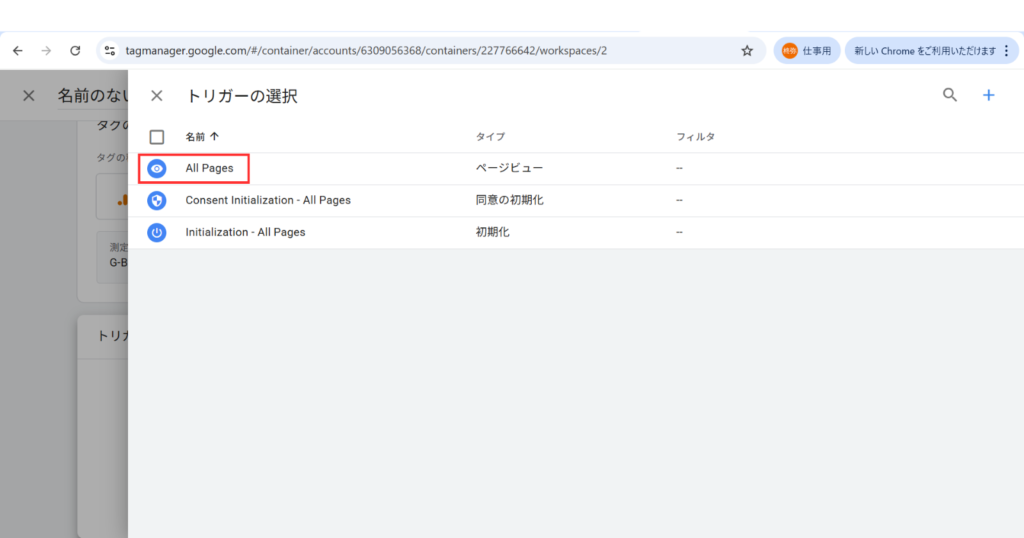1024x538 pixels.
Task: Click the フィルタ column header
Action: 695,137
